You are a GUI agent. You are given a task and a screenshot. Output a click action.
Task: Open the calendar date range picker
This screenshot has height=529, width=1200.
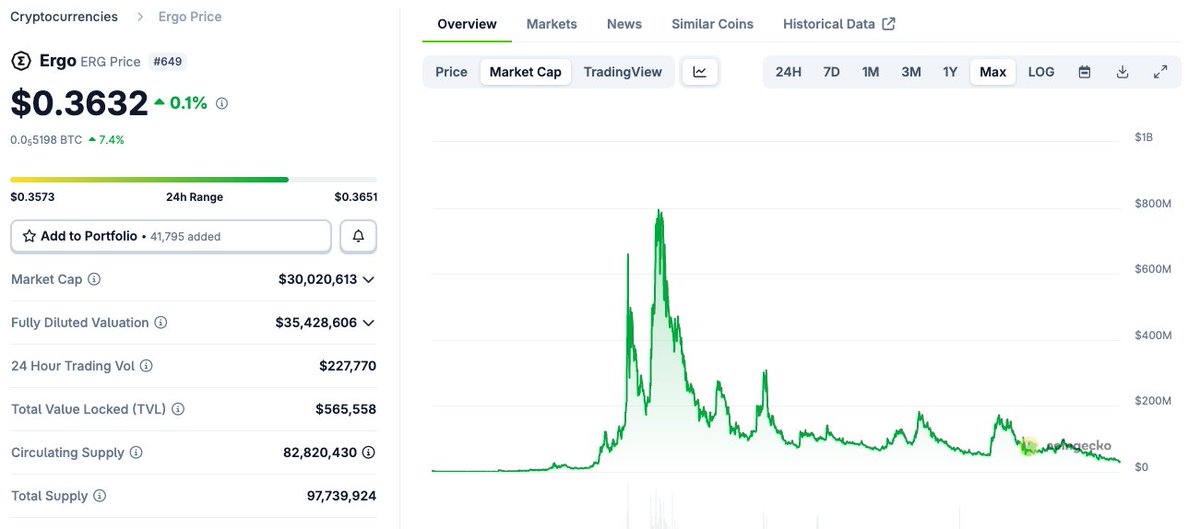pos(1084,72)
